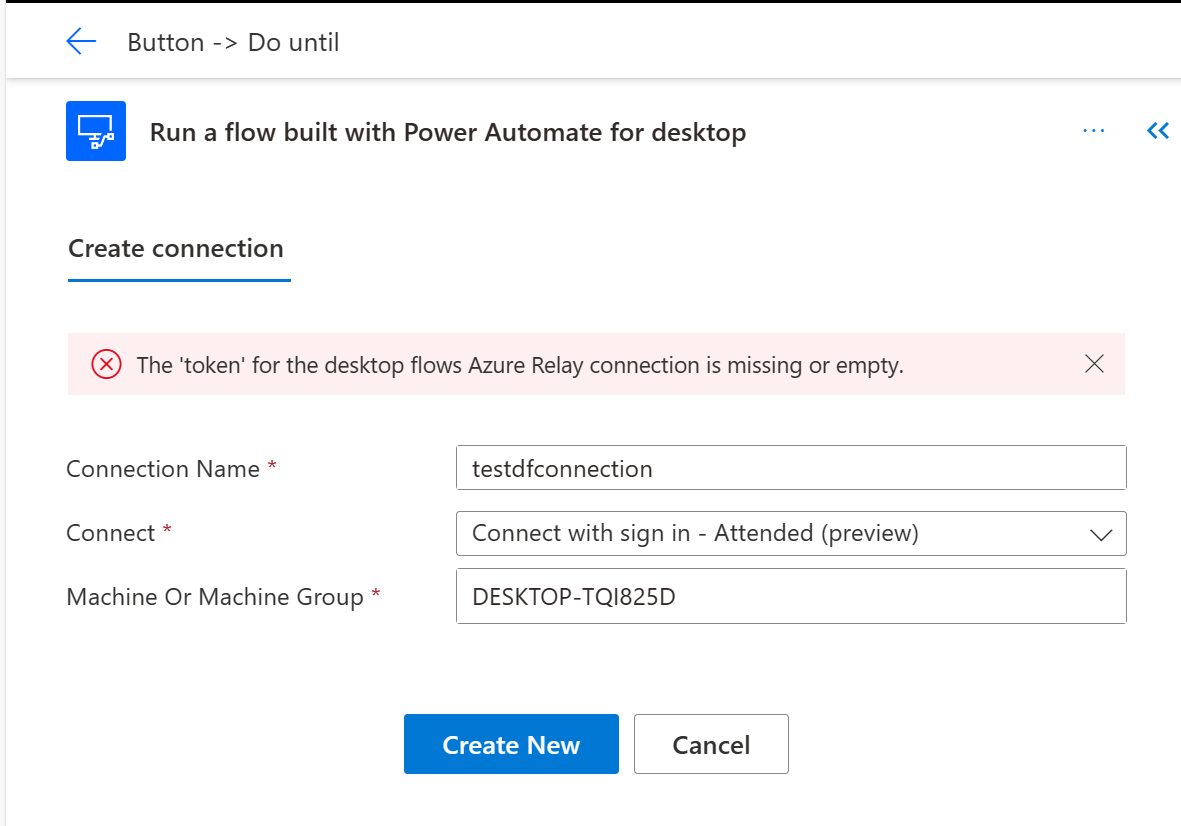Viewport: 1181px width, 826px height.
Task: Click the Machine Or Machine Group field
Action: pyautogui.click(x=790, y=597)
